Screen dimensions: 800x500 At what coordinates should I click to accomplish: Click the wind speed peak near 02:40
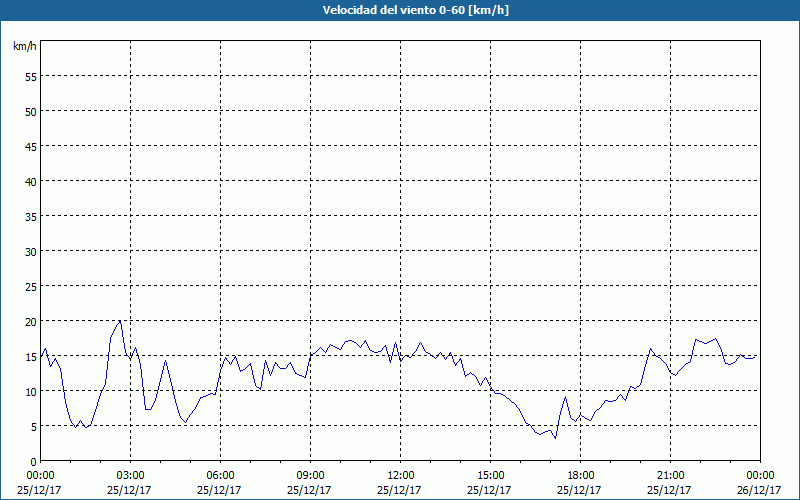click(120, 321)
